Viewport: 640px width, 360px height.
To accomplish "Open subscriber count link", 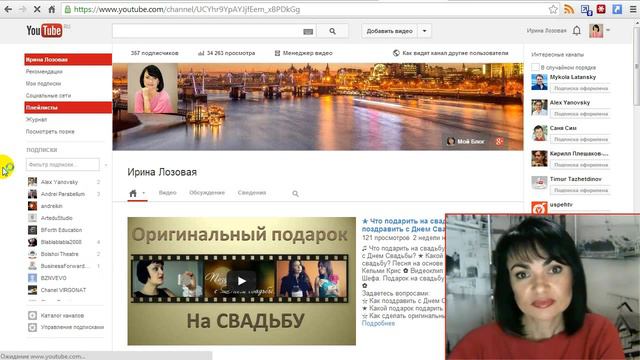I will point(154,53).
